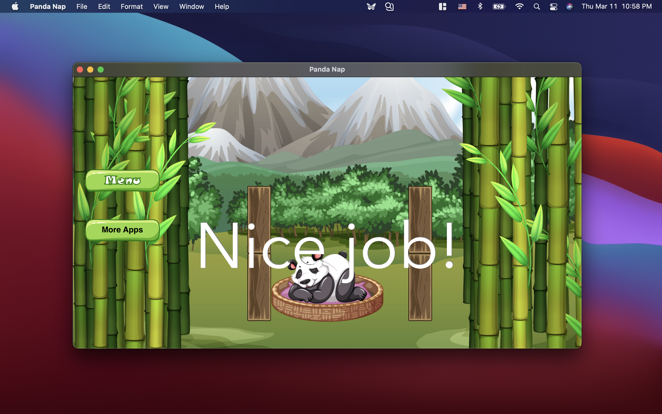Open the View menu

[x=160, y=7]
